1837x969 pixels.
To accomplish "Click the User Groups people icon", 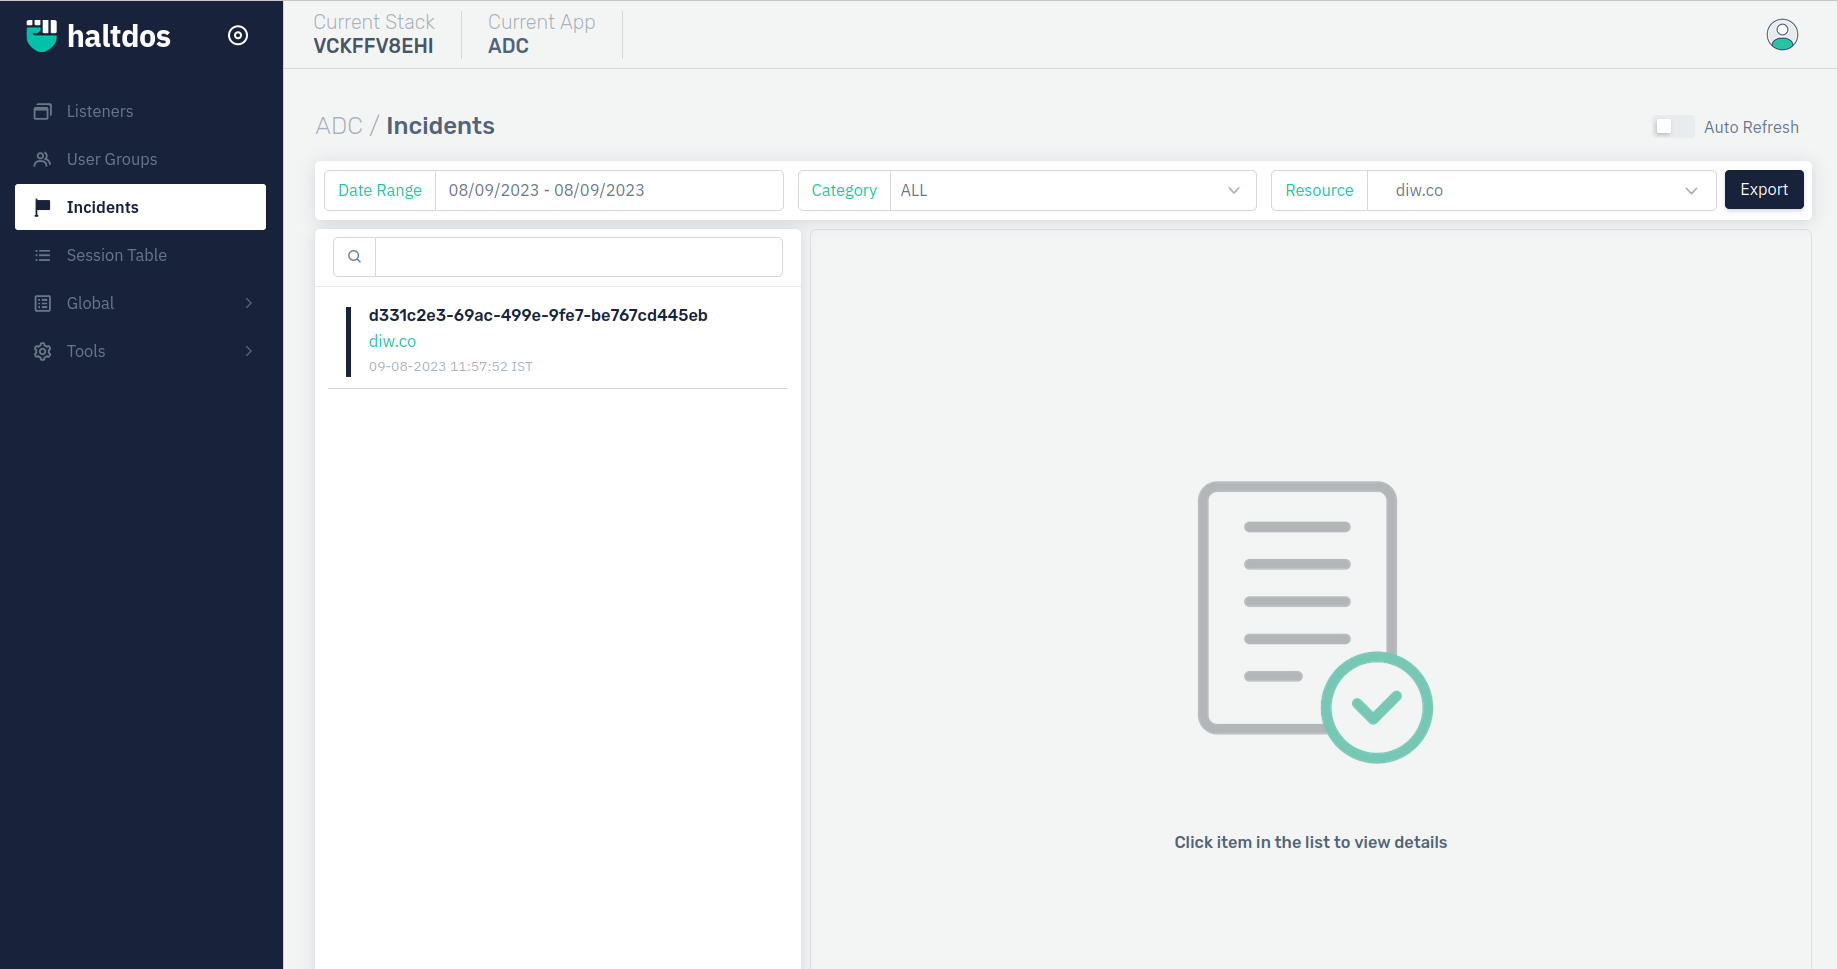I will pyautogui.click(x=42, y=159).
